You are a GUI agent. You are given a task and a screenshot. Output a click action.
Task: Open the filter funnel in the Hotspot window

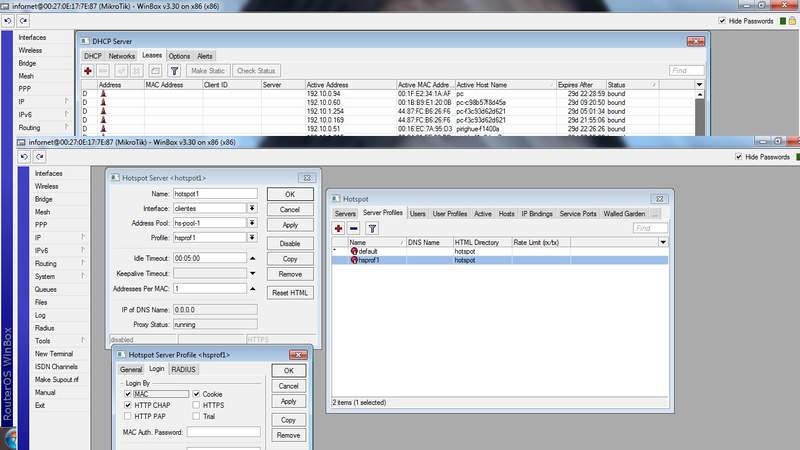pos(372,229)
